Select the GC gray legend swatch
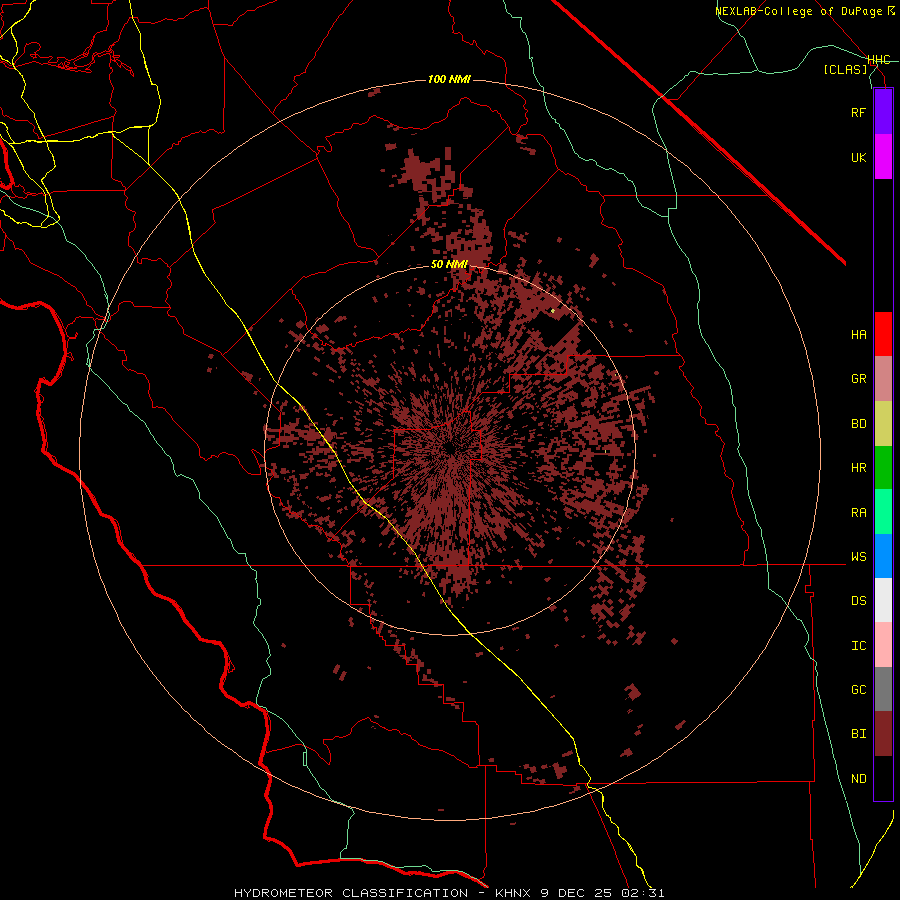 click(x=883, y=689)
